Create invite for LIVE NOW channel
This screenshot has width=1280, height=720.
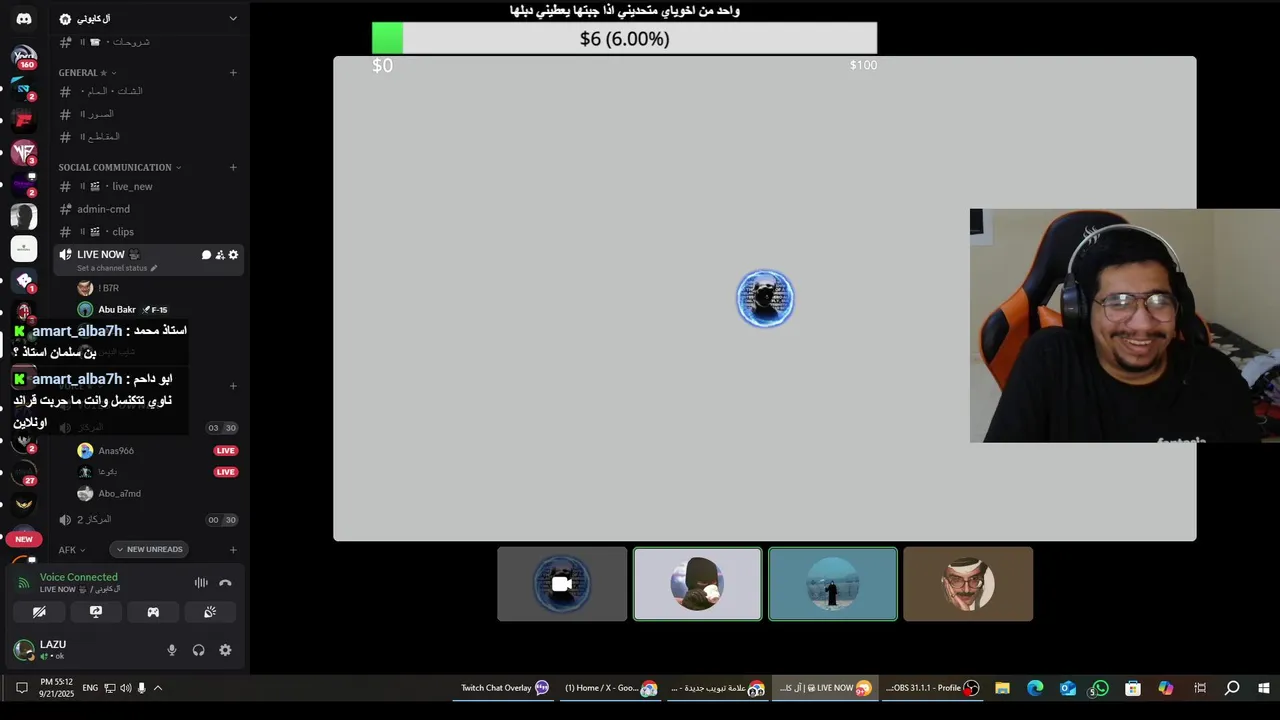(x=220, y=255)
